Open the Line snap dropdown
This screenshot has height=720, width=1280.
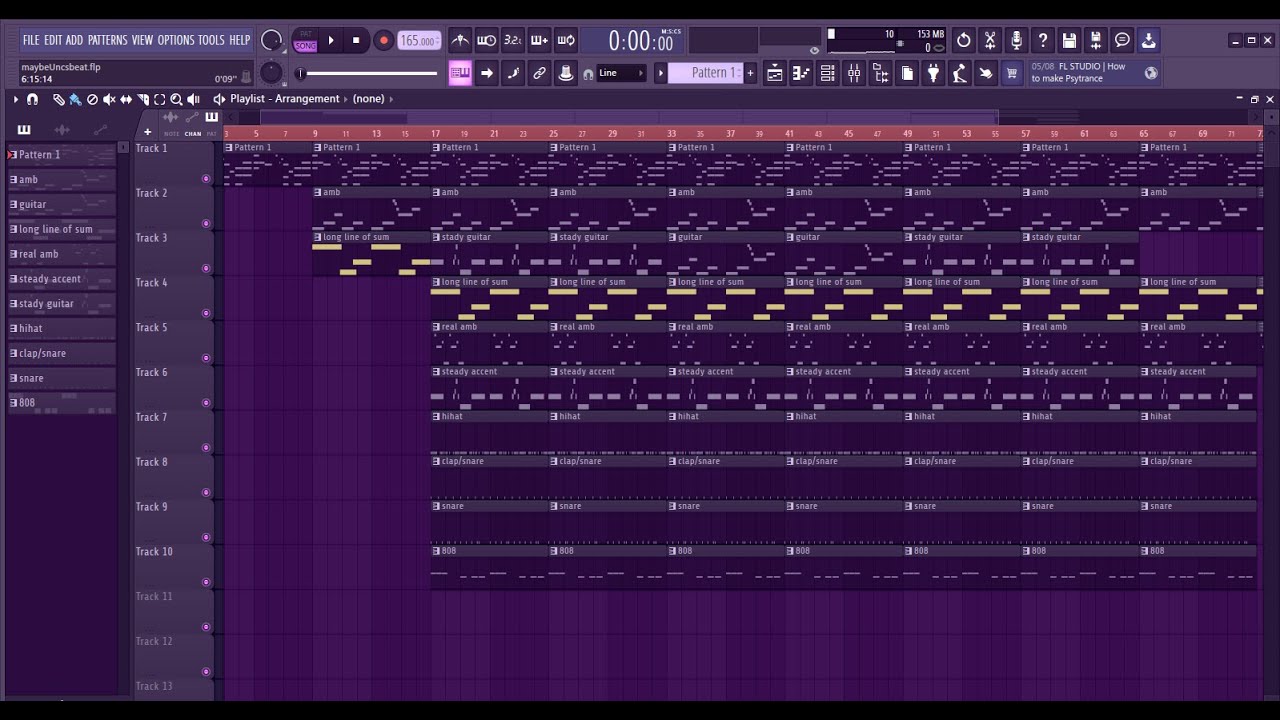point(620,73)
